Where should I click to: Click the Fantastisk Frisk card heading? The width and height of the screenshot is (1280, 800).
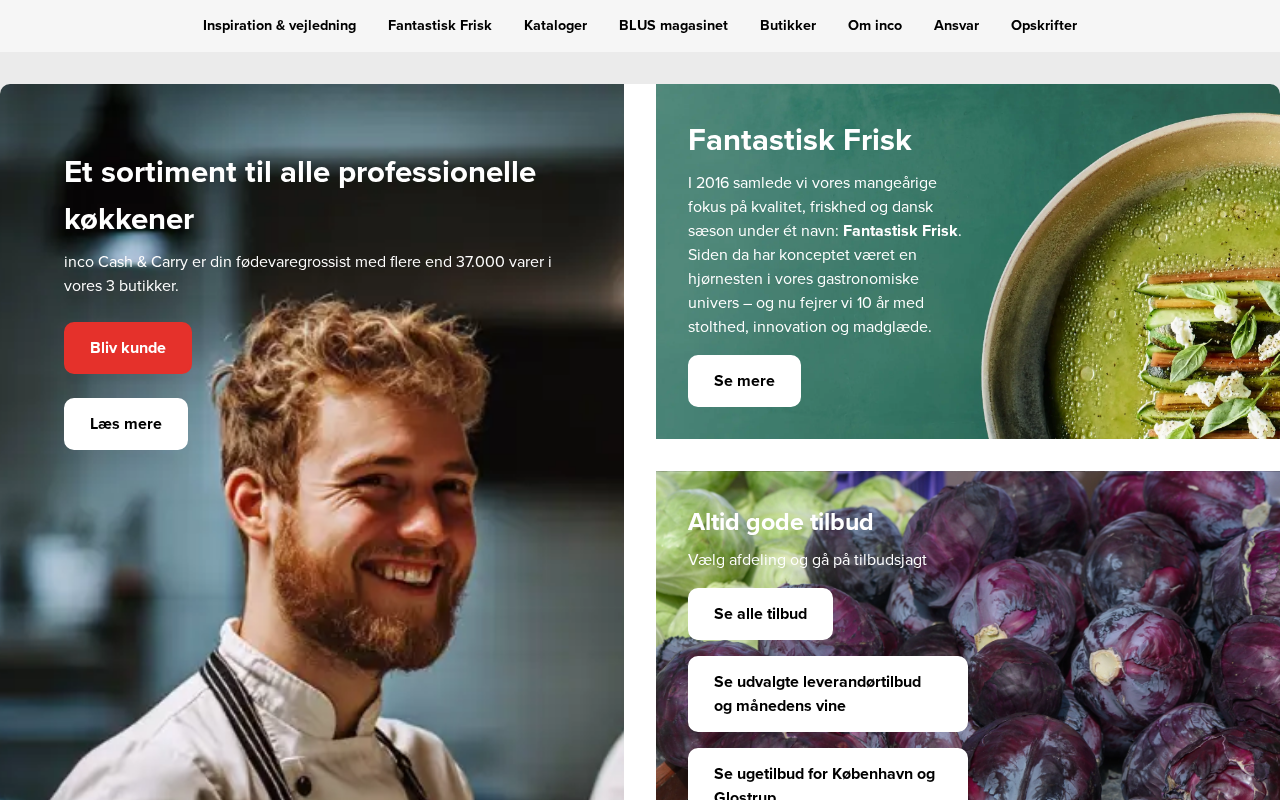point(800,140)
